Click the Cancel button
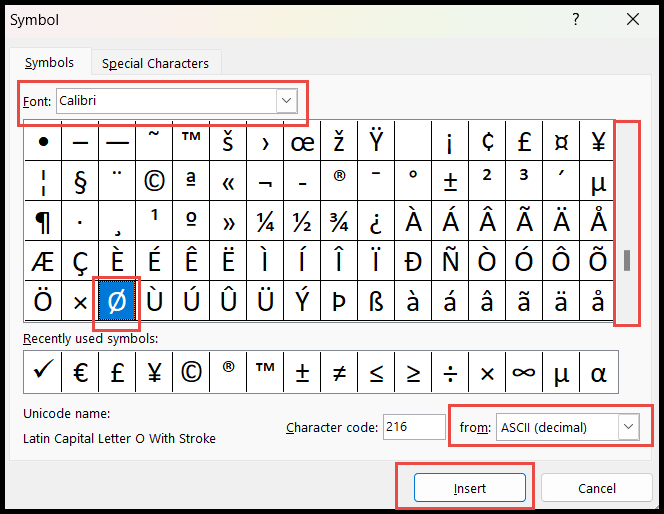Viewport: 664px width, 514px height. (x=597, y=488)
